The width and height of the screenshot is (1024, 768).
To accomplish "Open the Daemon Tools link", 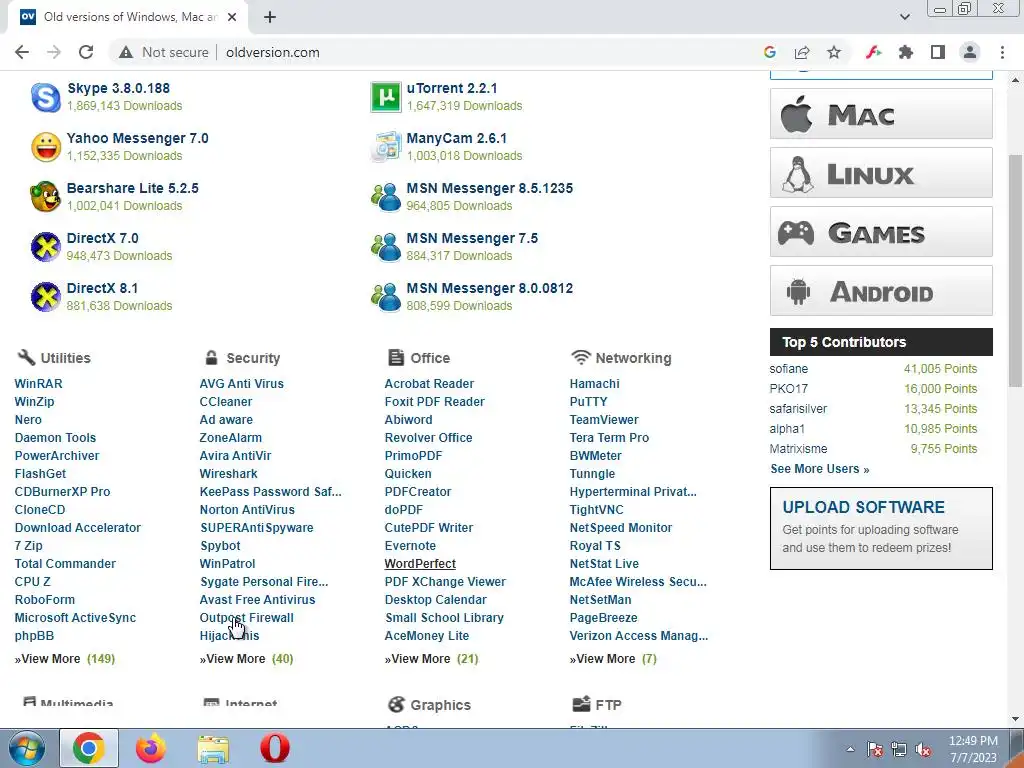I will click(x=56, y=438).
